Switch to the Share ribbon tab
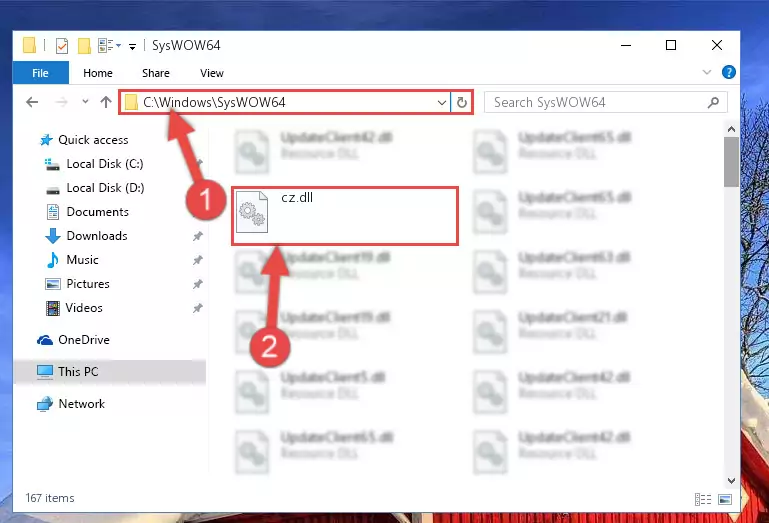769x523 pixels. [x=156, y=73]
